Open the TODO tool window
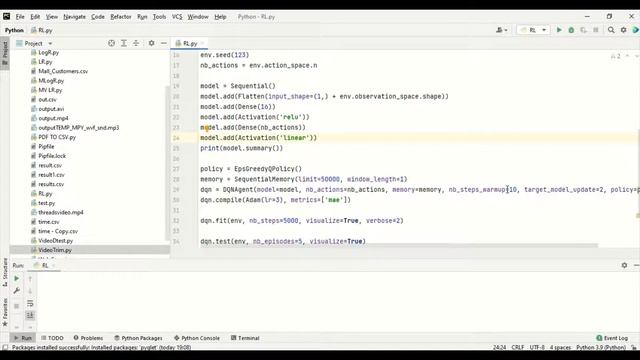Image resolution: width=640 pixels, height=360 pixels. 52,338
